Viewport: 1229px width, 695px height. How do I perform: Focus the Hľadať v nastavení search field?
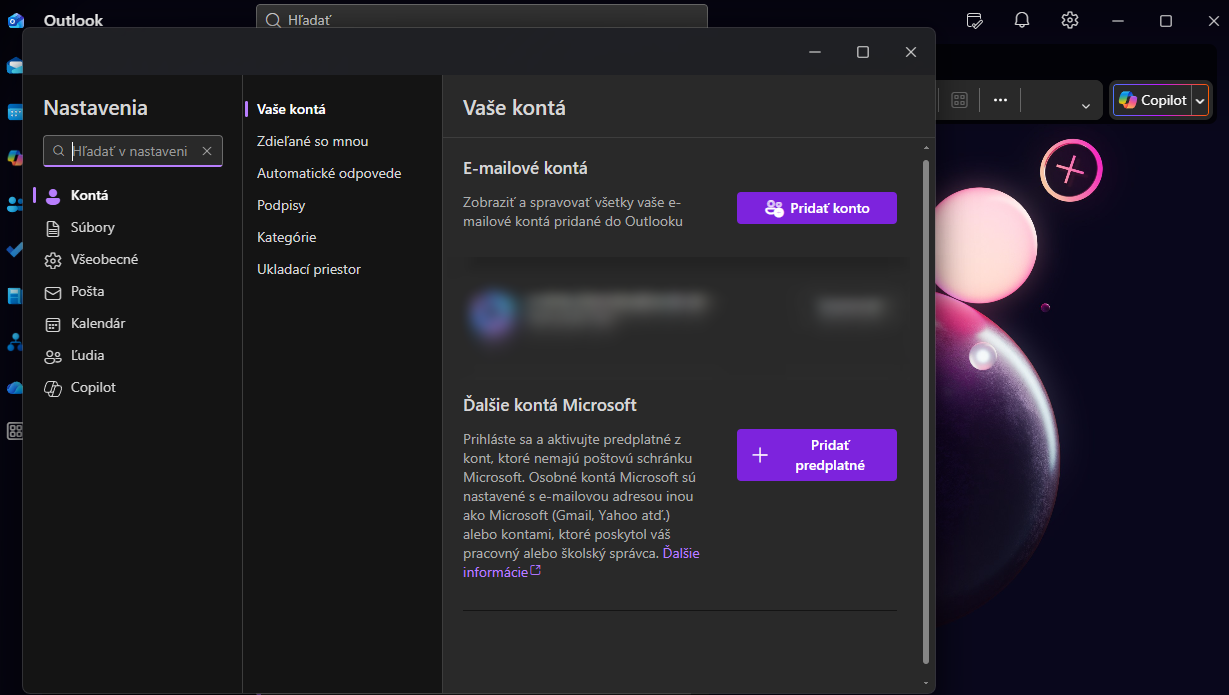tap(130, 151)
